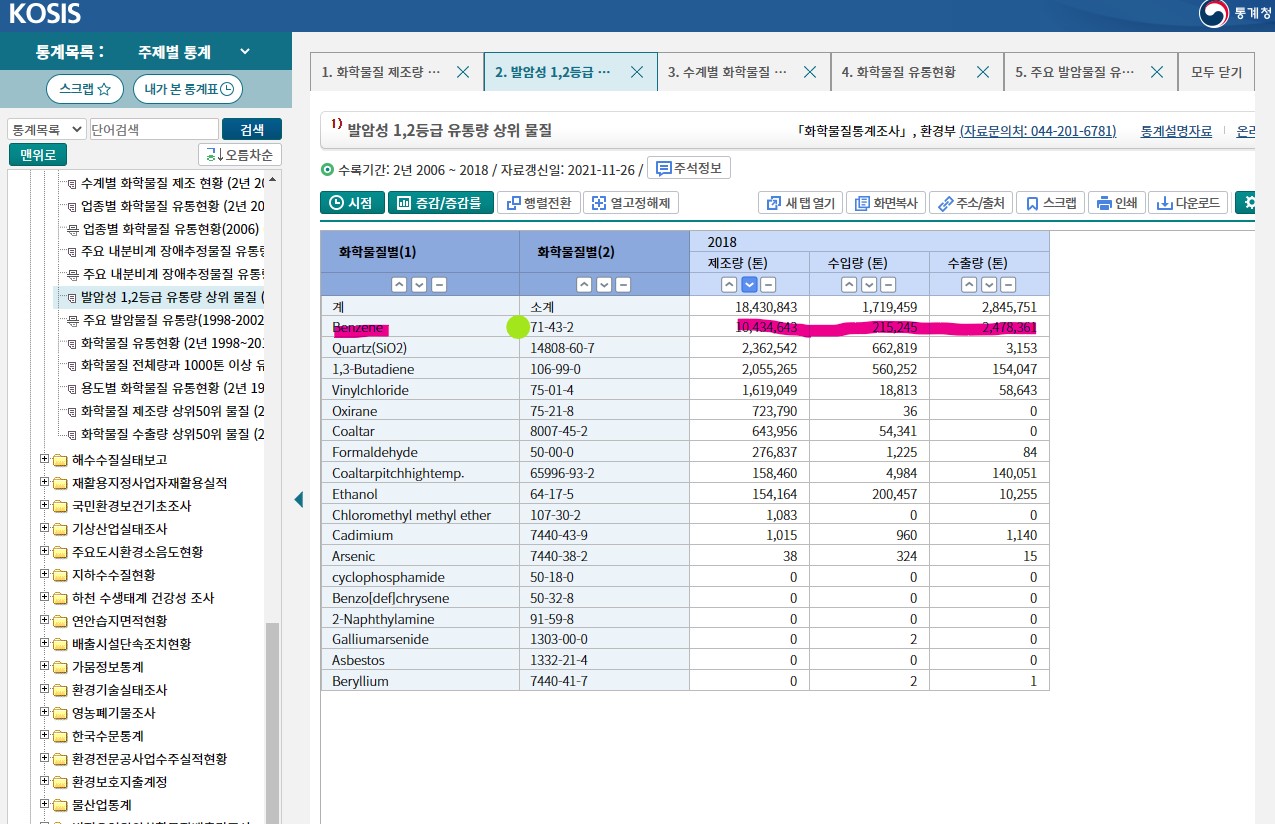Close the '4. 화학물질 유통현황' tab

coord(983,72)
